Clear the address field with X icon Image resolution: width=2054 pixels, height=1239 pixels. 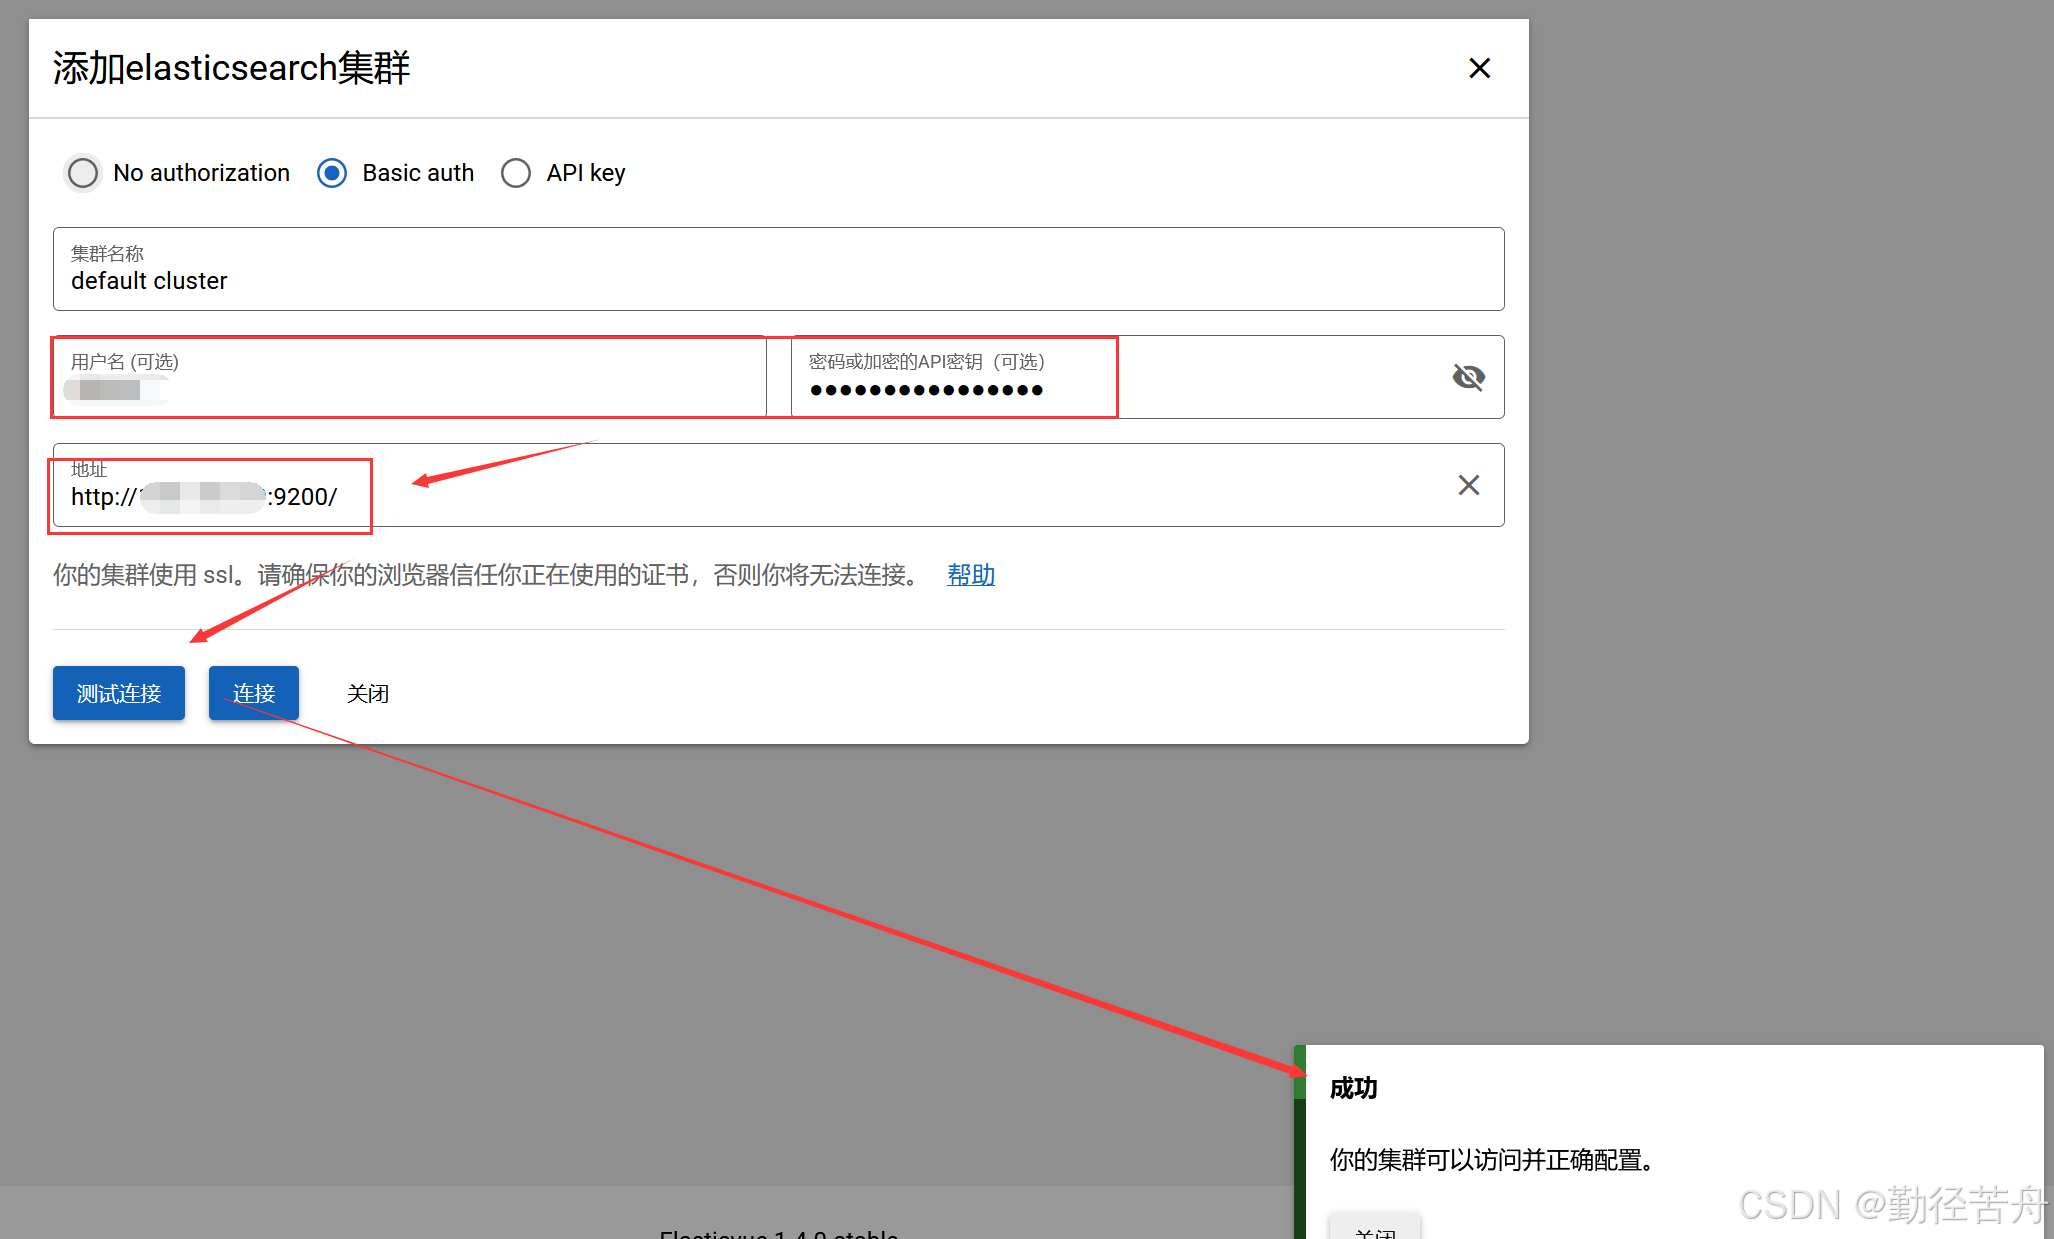(x=1468, y=485)
